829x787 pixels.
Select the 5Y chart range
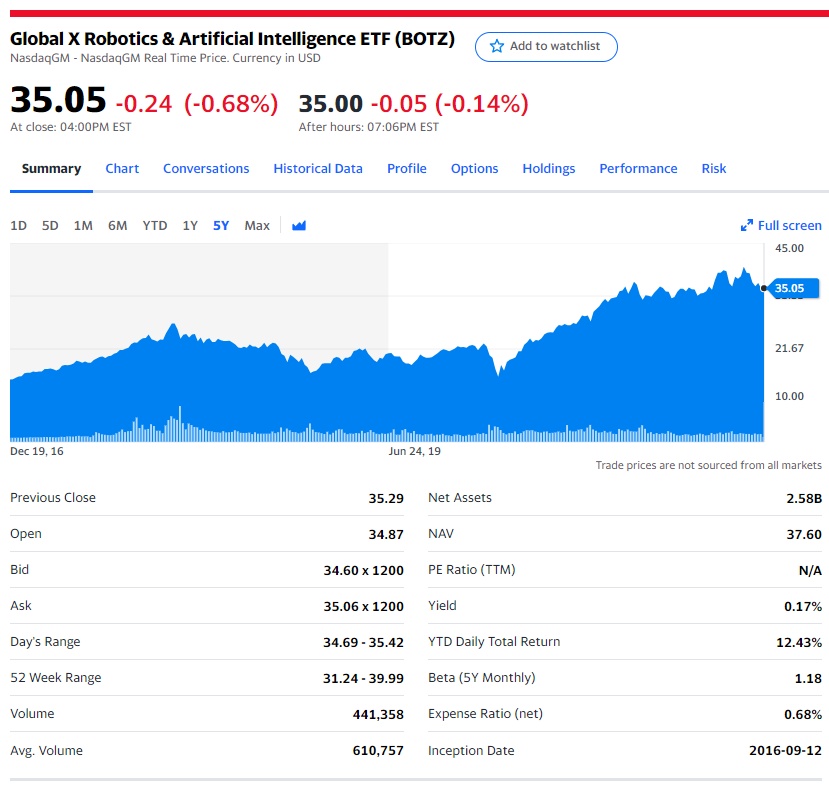coord(221,226)
